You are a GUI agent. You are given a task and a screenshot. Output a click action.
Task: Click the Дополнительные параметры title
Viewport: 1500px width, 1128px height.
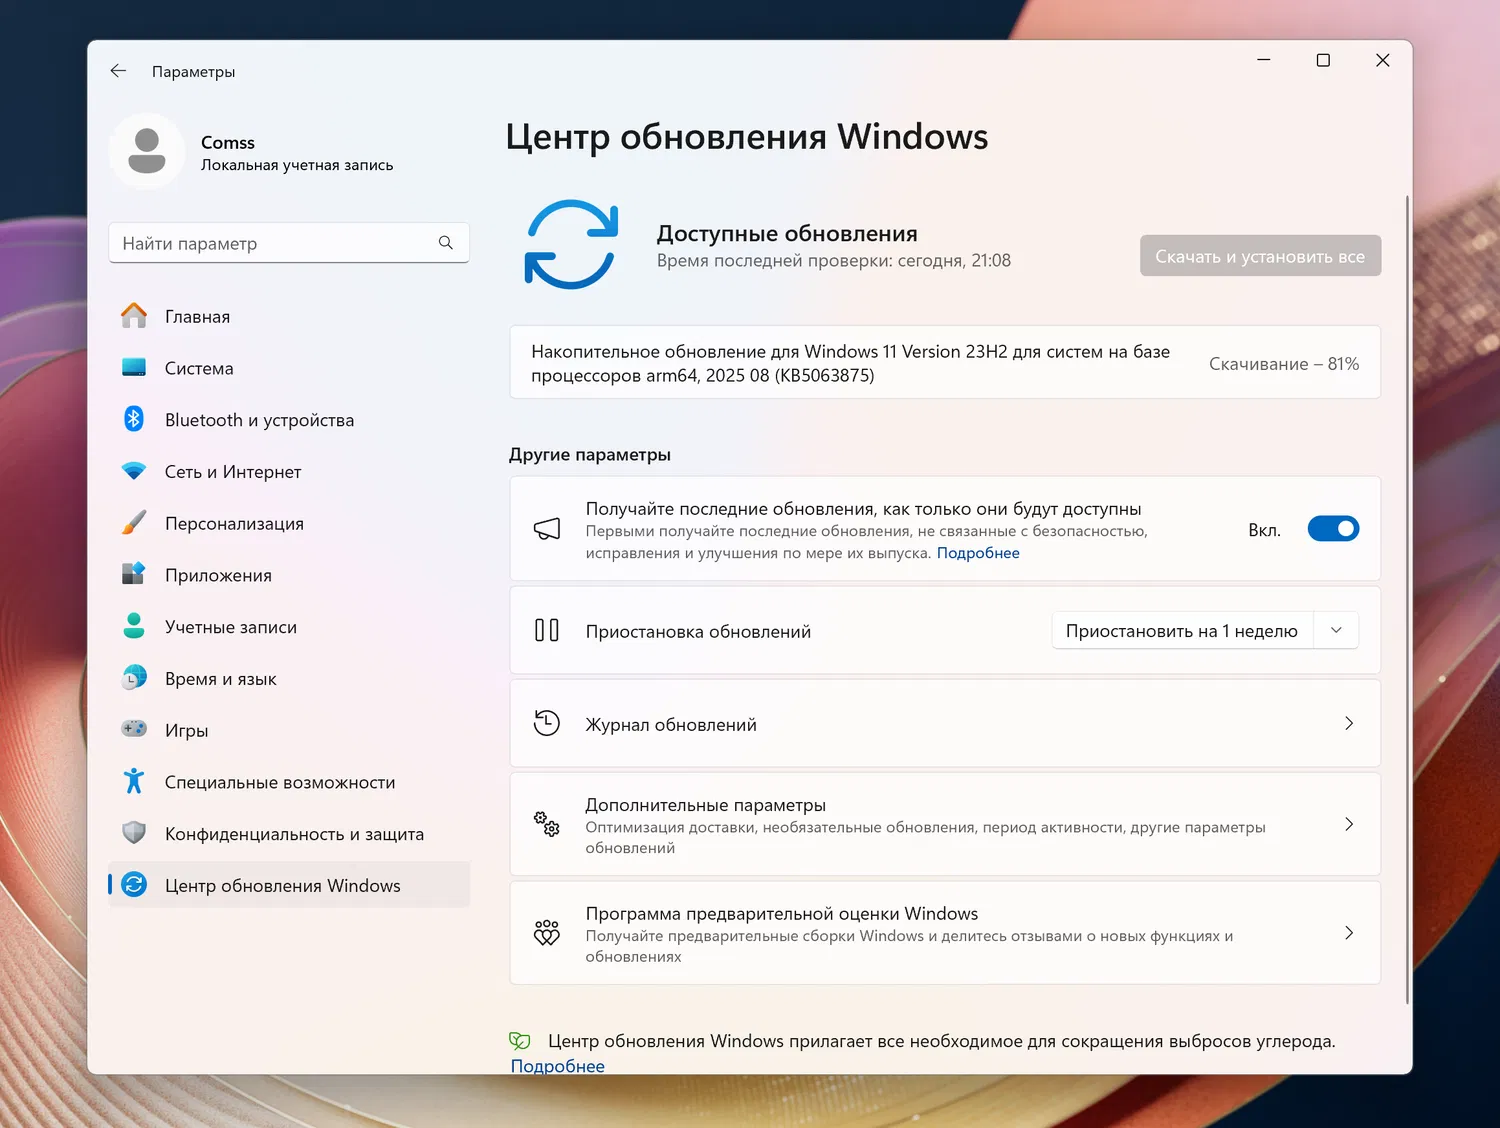pos(706,805)
